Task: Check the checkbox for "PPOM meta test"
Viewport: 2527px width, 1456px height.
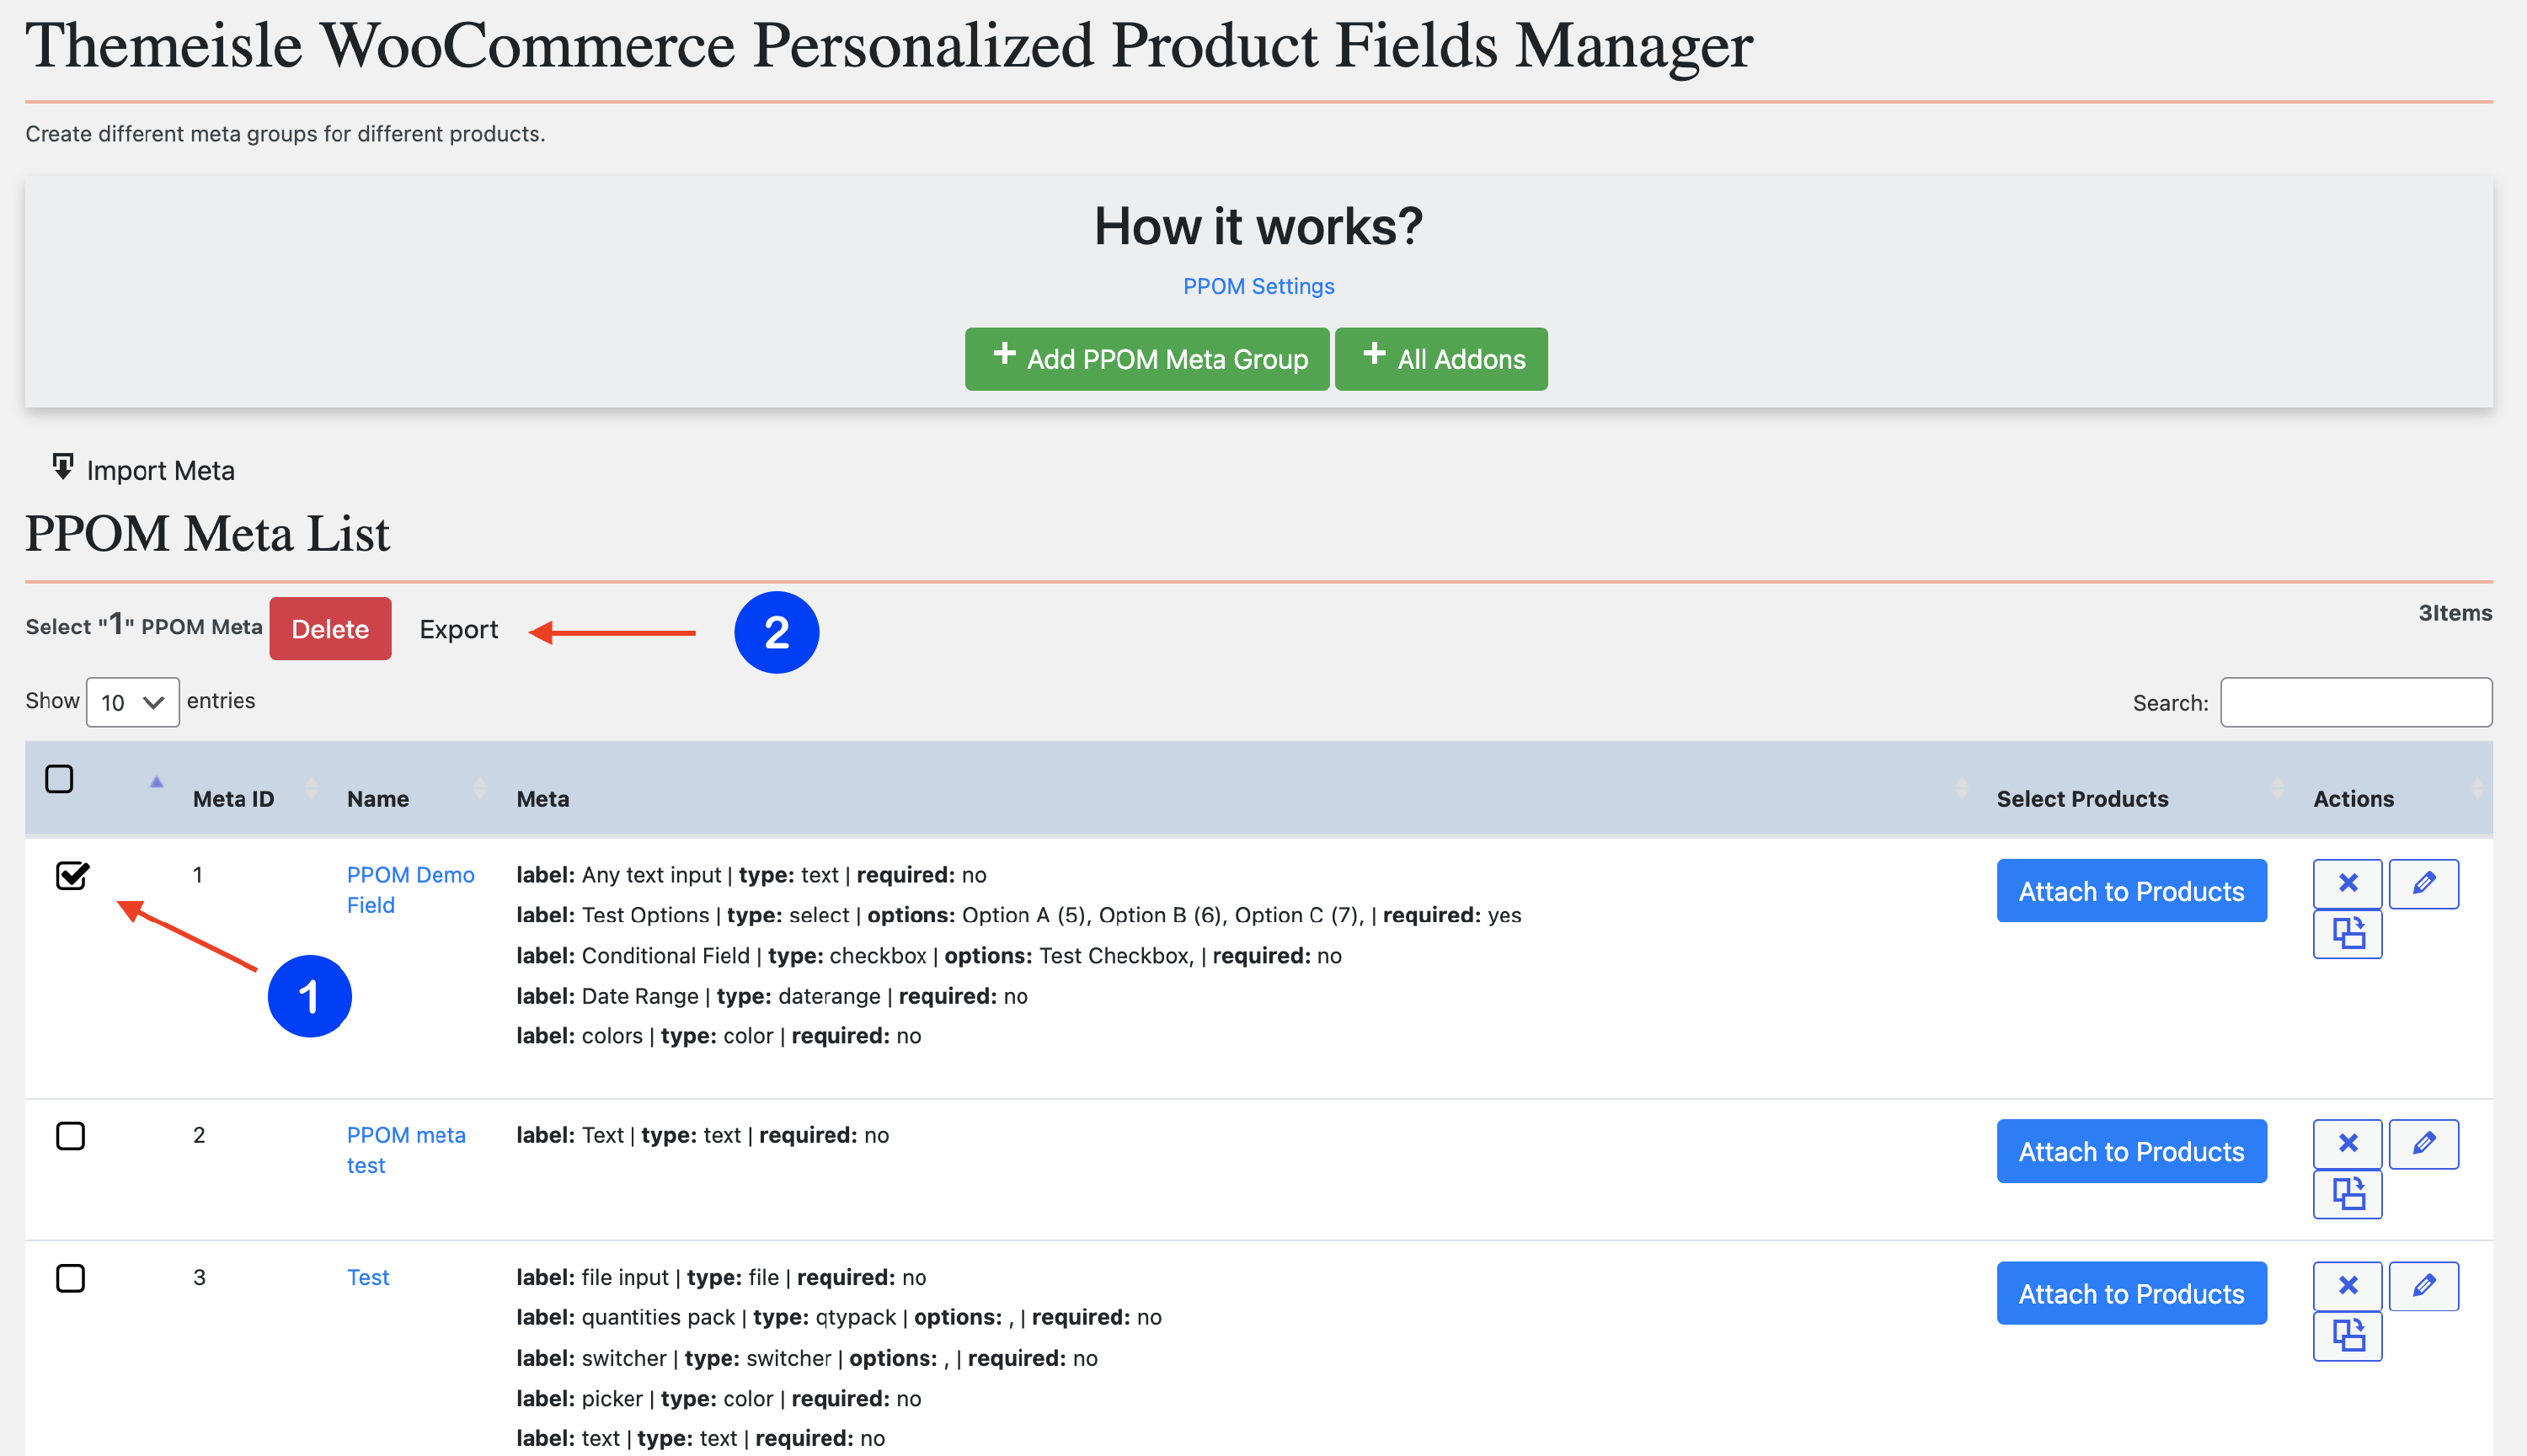Action: pyautogui.click(x=71, y=1136)
